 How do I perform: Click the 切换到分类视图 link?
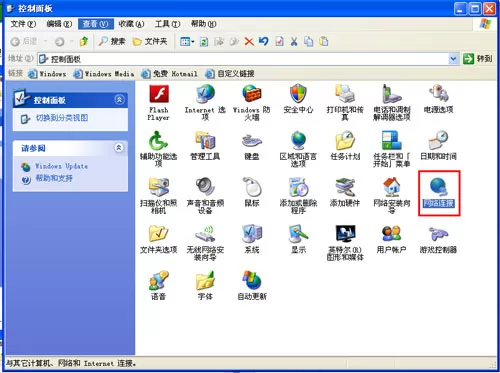[x=62, y=118]
